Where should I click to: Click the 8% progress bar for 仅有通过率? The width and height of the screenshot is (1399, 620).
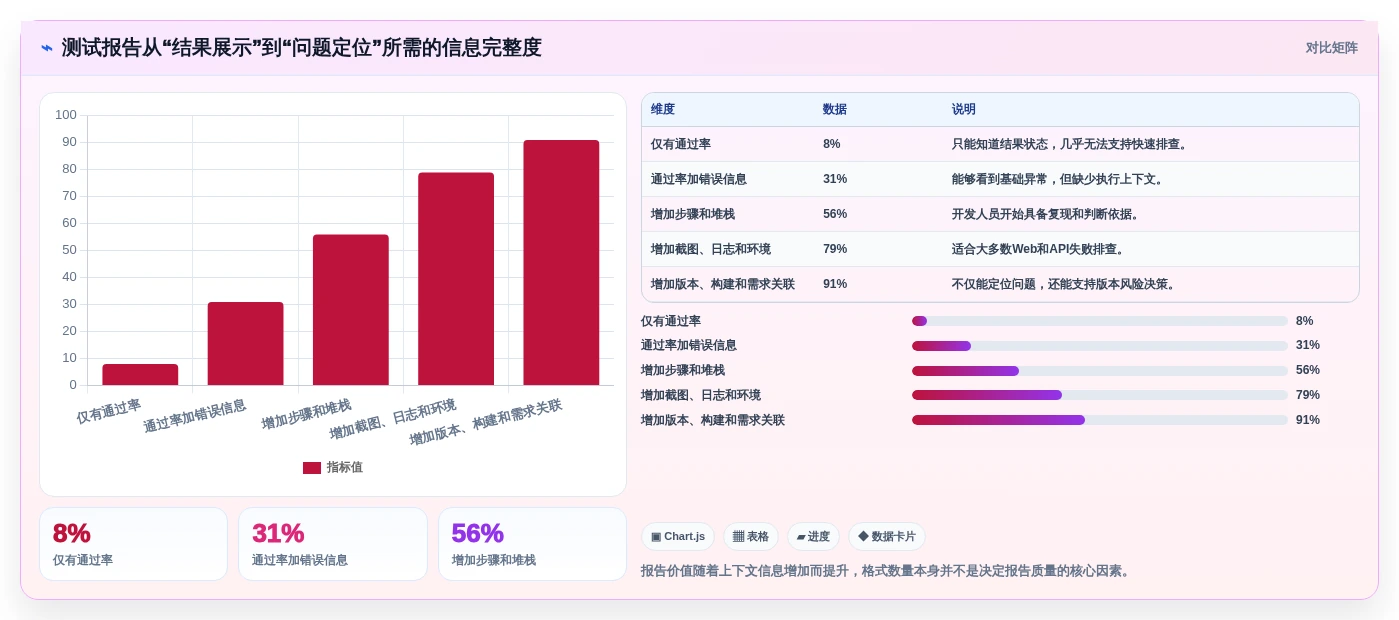click(1100, 321)
